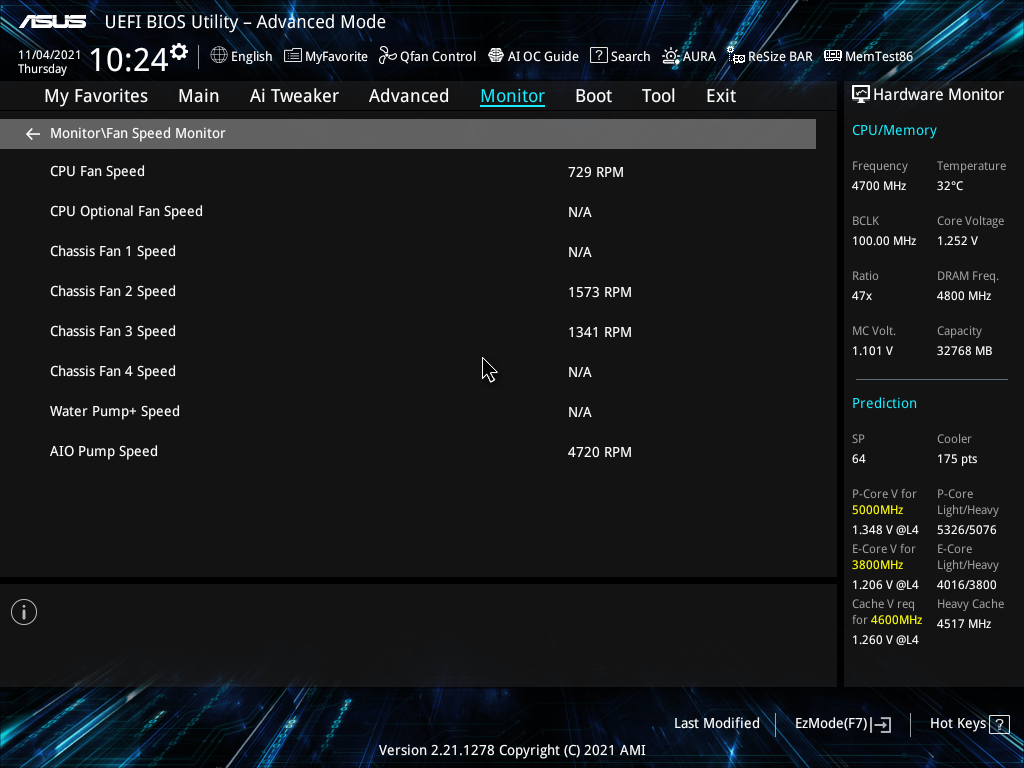The image size is (1024, 768).
Task: Select the Monitor tab
Action: pyautogui.click(x=513, y=96)
